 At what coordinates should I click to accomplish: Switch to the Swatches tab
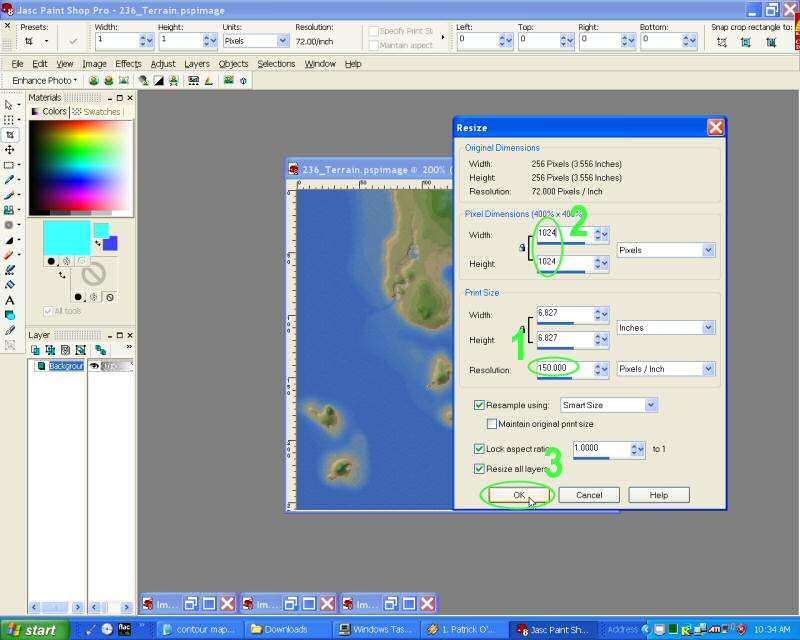(97, 112)
